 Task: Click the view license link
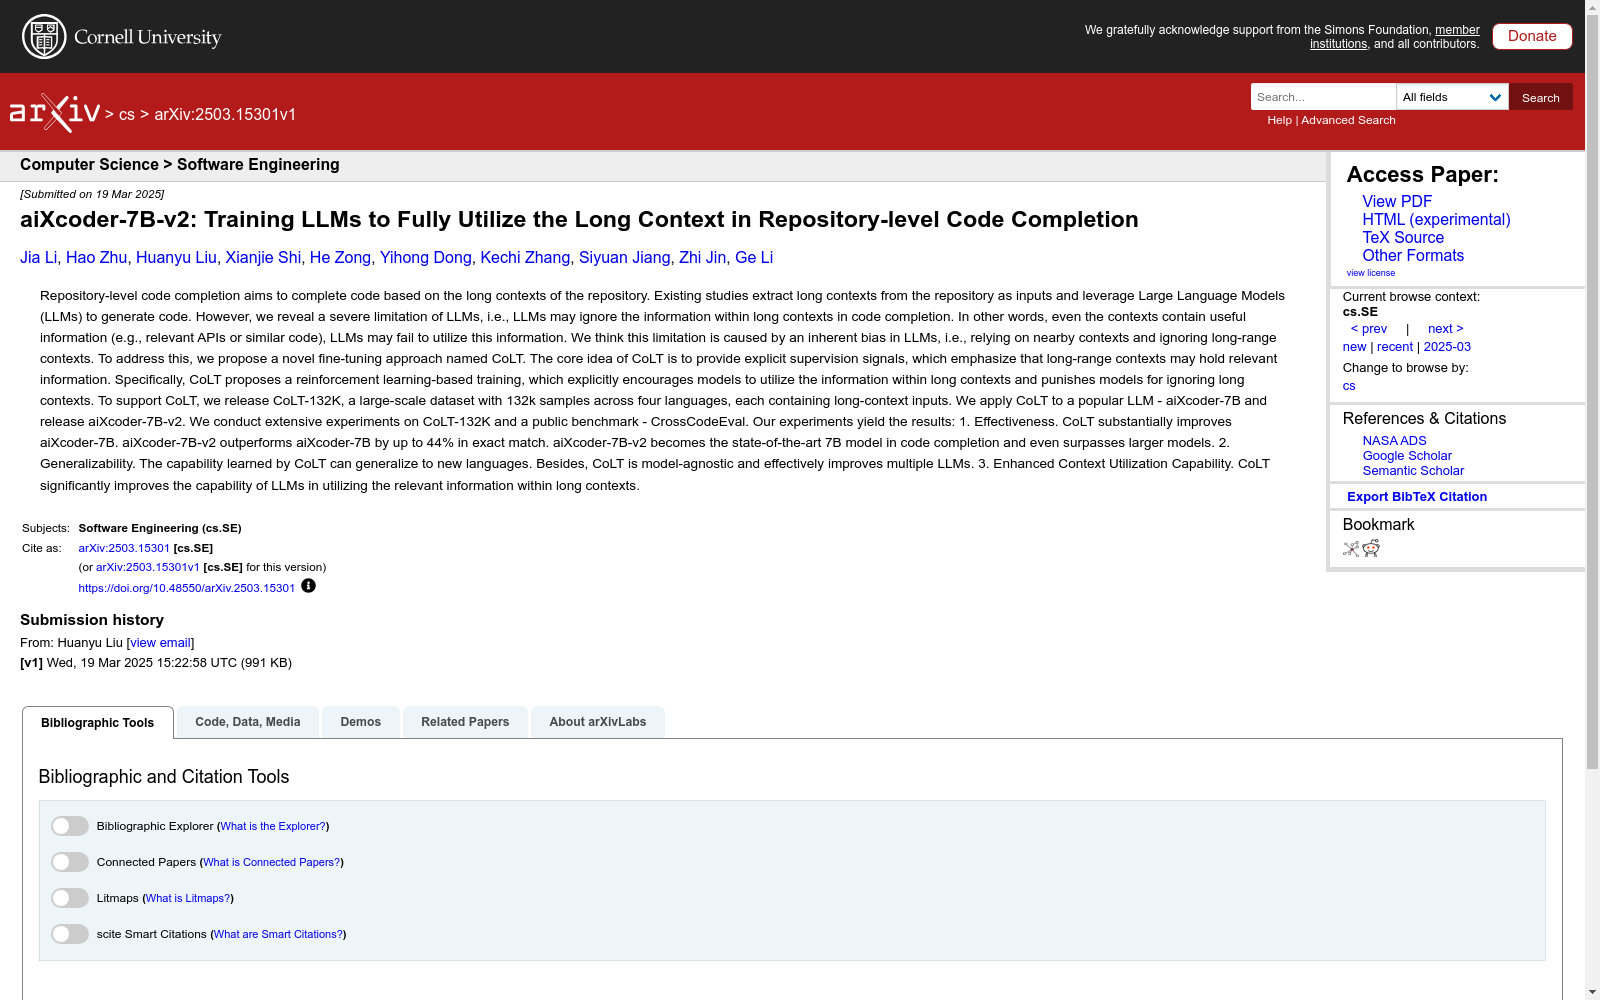[x=1371, y=273]
